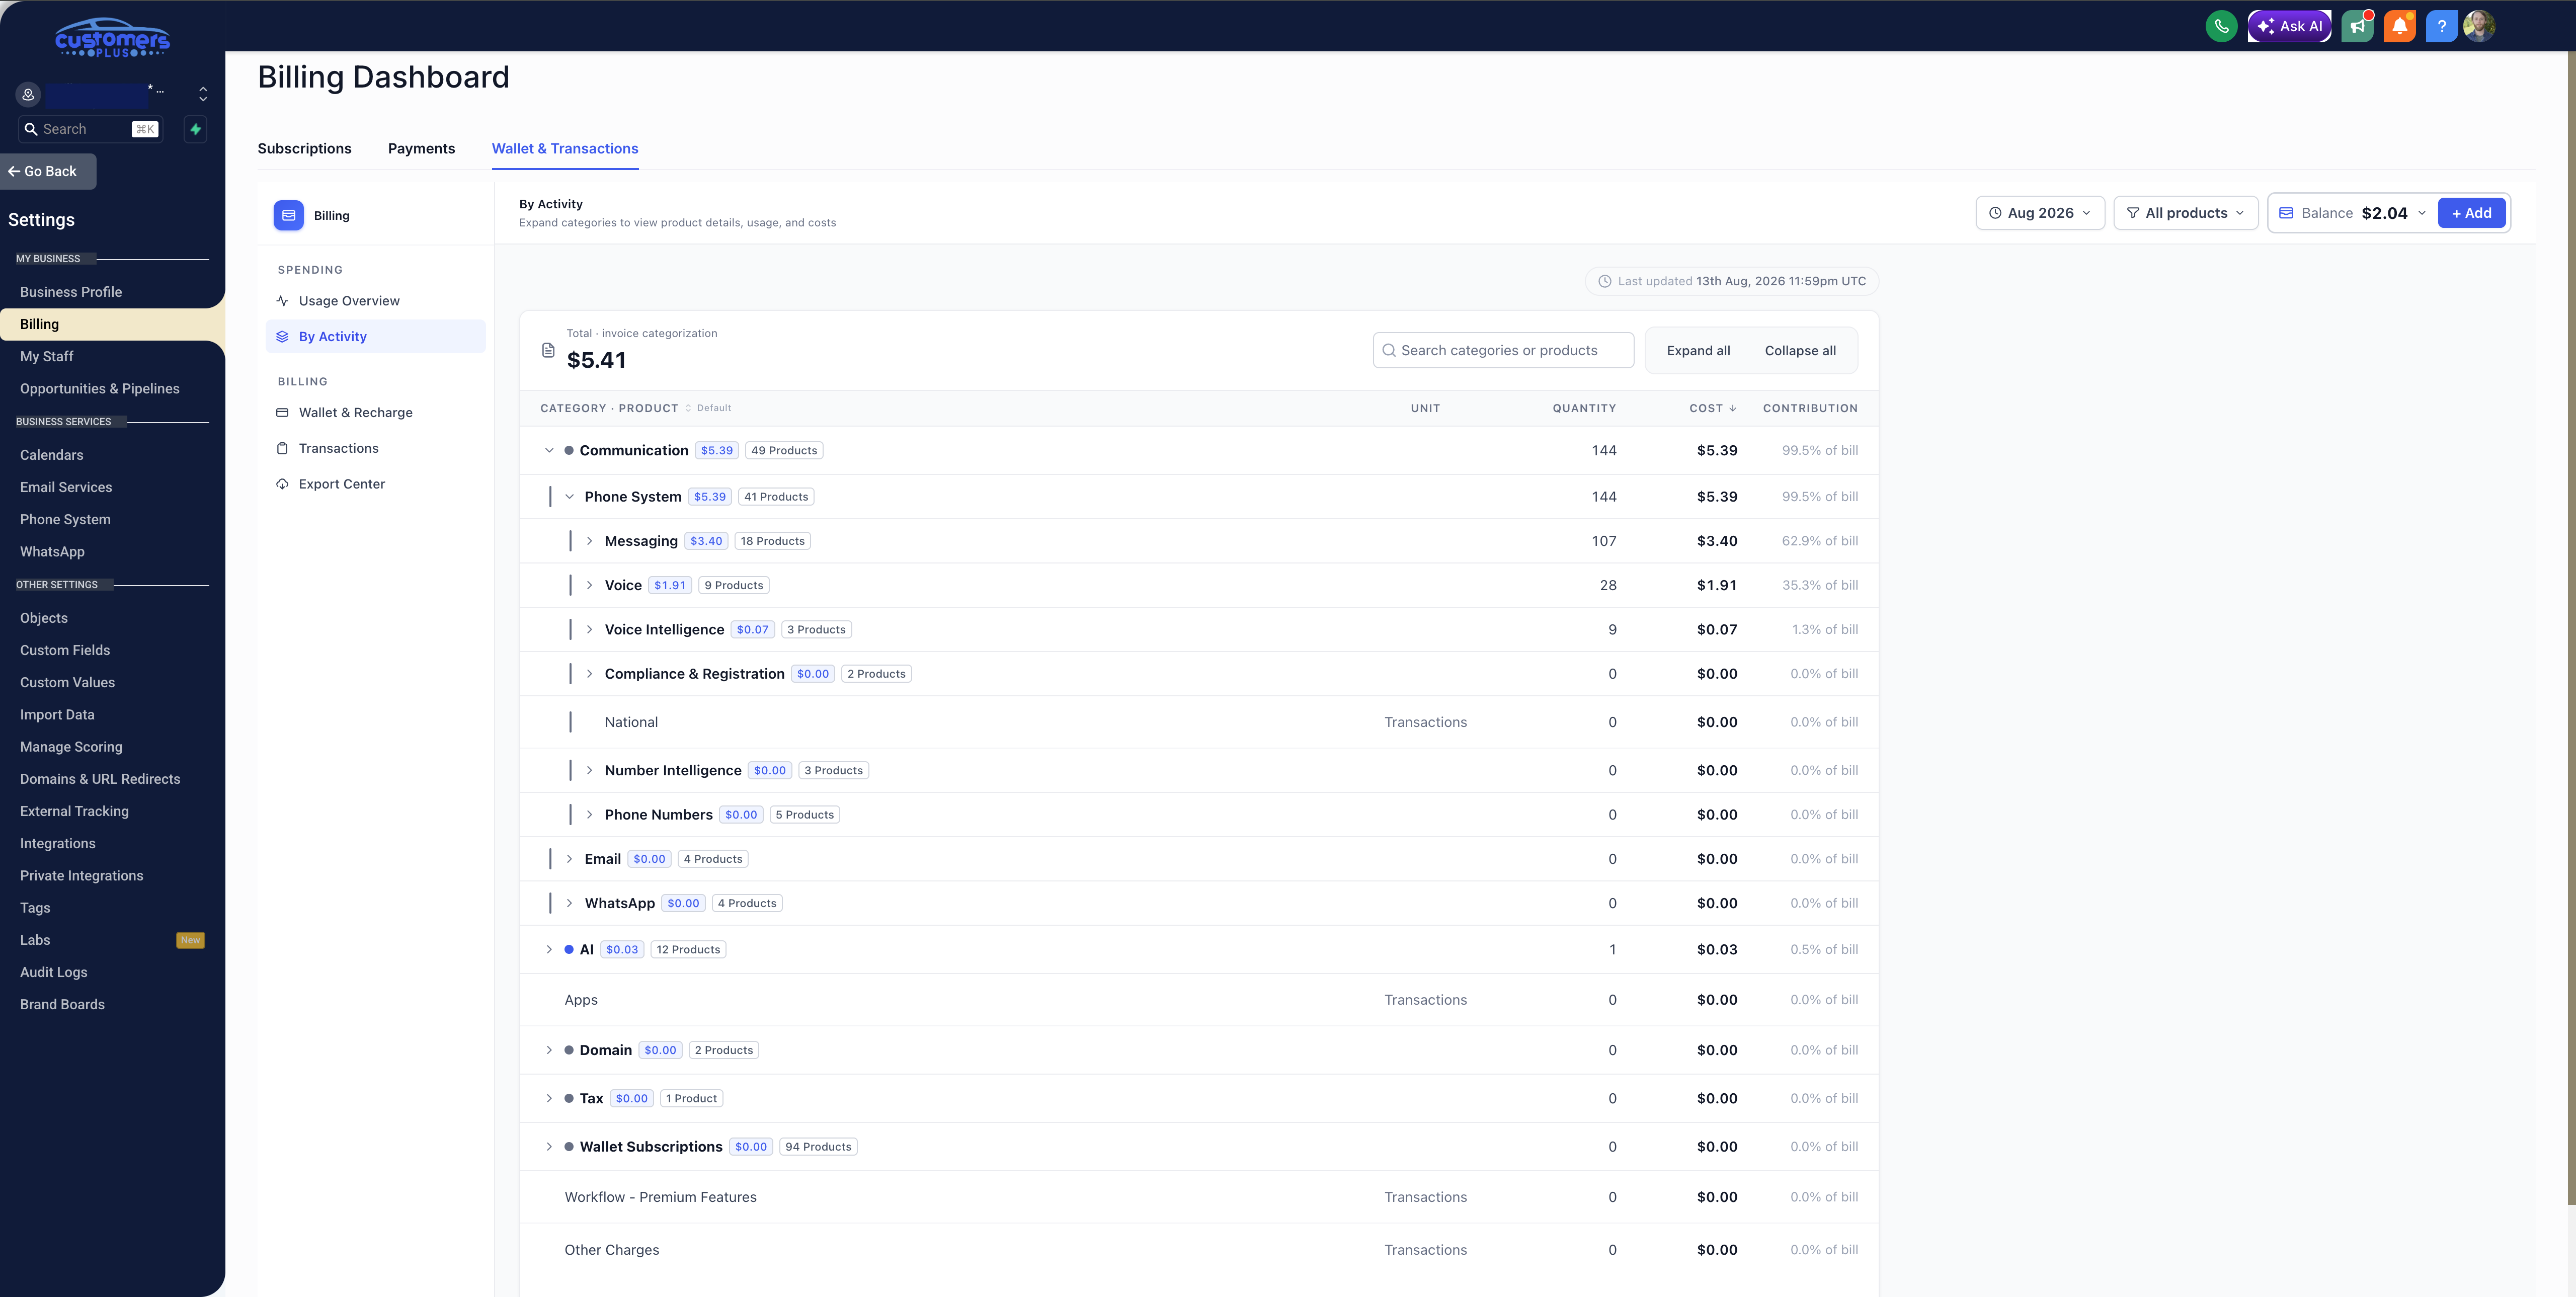Screen dimensions: 2576x1297
Task: Expand the WhatsApp category row
Action: tap(569, 903)
